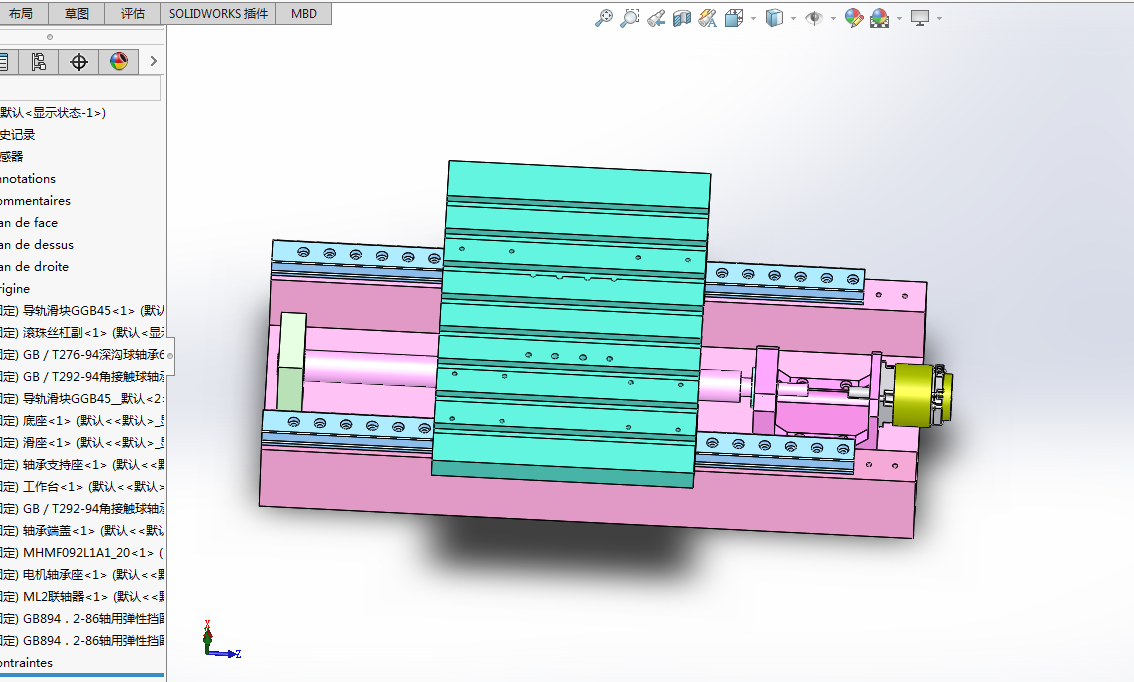Open the DimXpertManager crosshair tab
Screen dimensions: 1134x682
click(79, 61)
